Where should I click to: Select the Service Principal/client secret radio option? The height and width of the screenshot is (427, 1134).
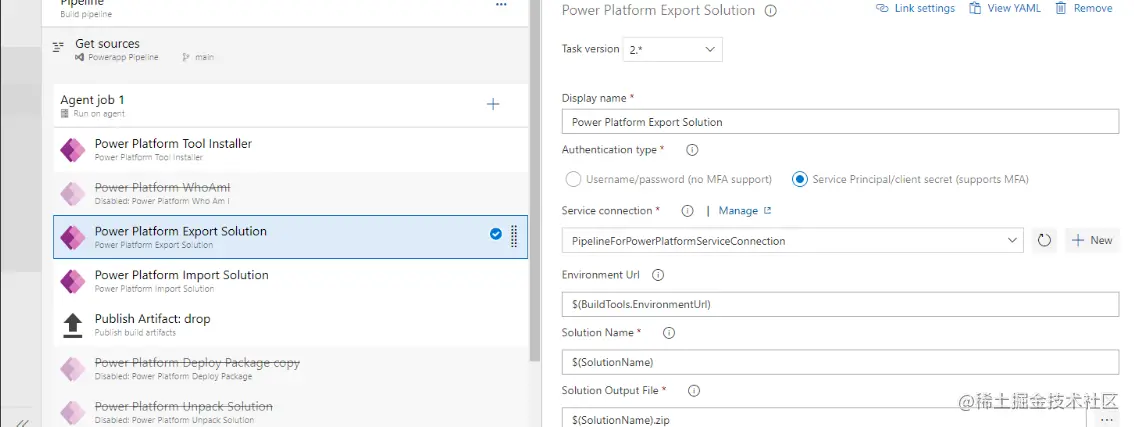pyautogui.click(x=799, y=179)
